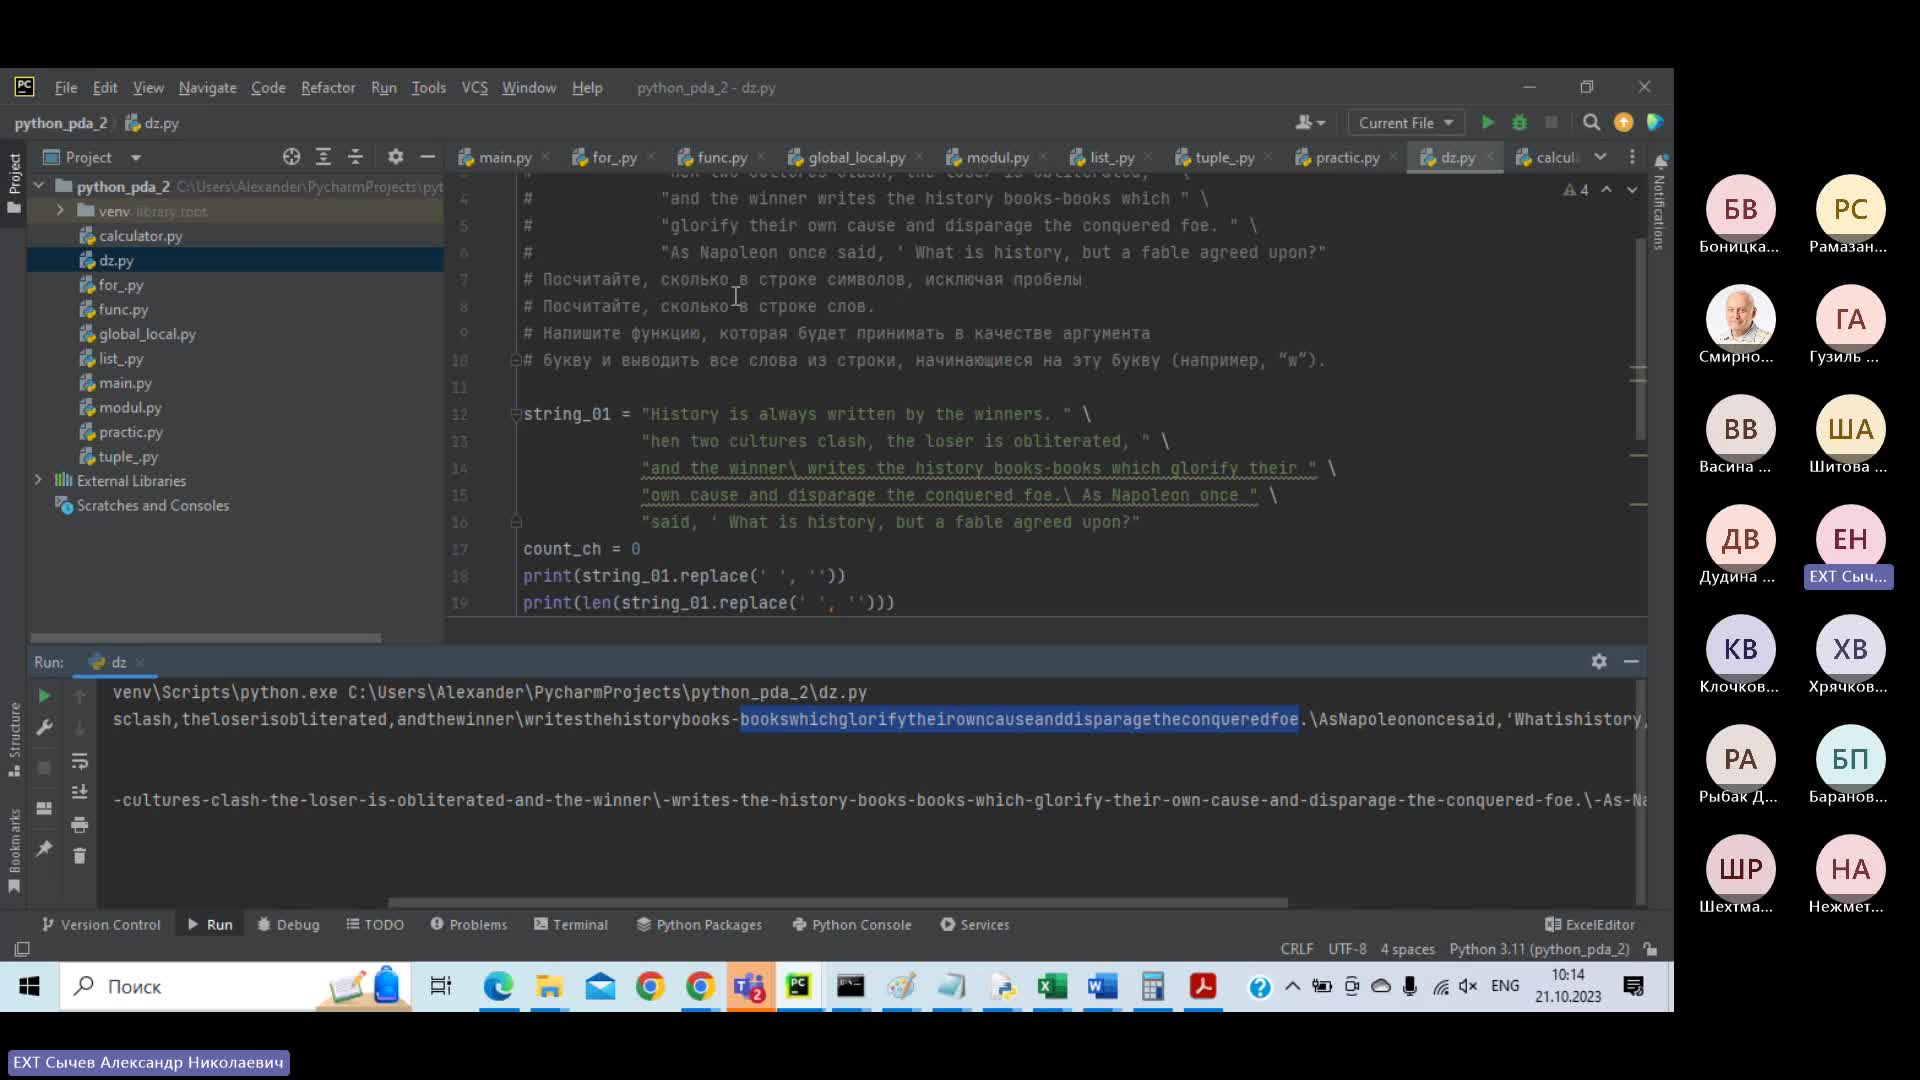Show hidden editor tabs dropdown
1920x1080 pixels.
pos(1600,157)
